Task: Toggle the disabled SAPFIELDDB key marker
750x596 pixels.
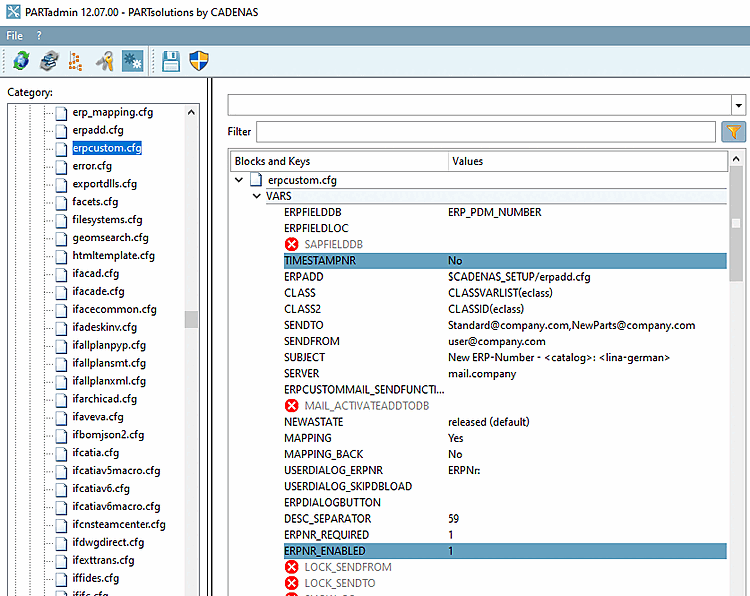Action: pos(292,244)
